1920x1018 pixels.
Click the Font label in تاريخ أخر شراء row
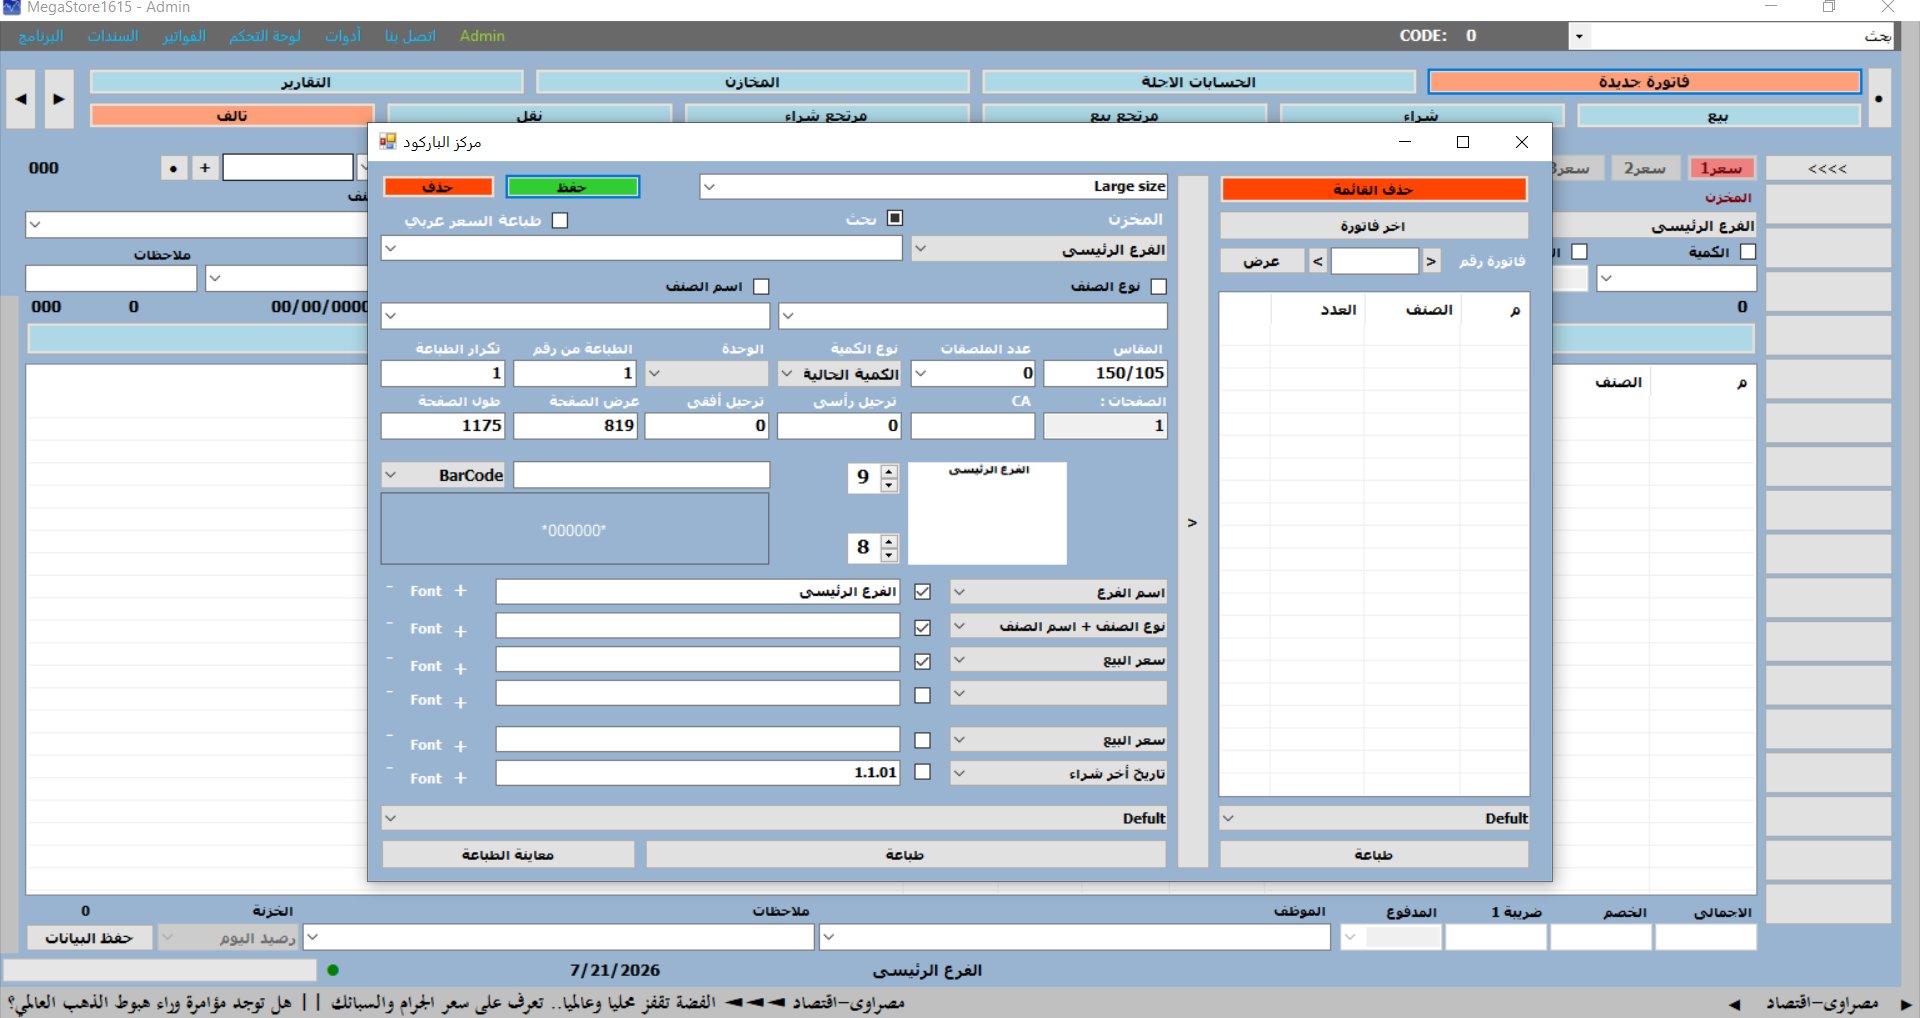[x=426, y=778]
